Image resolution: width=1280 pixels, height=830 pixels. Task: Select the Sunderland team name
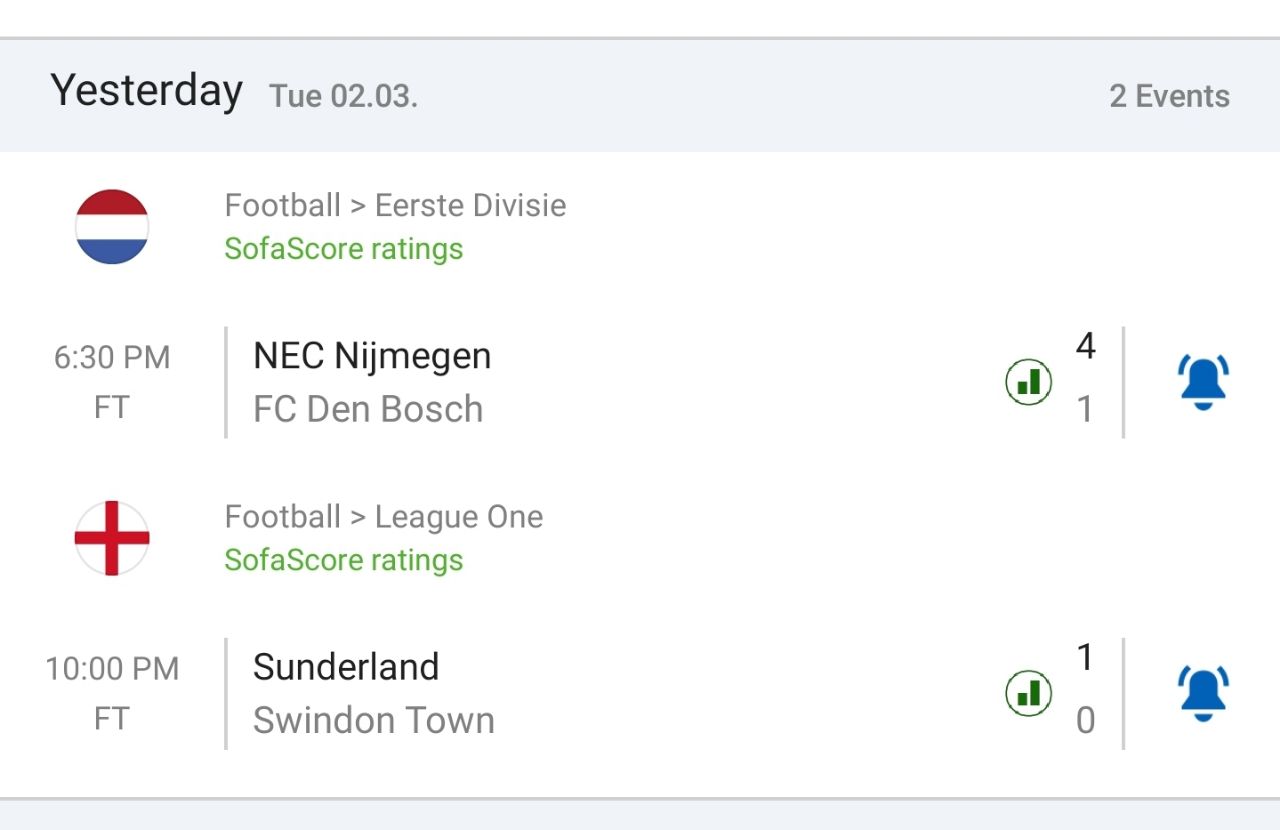click(x=346, y=667)
